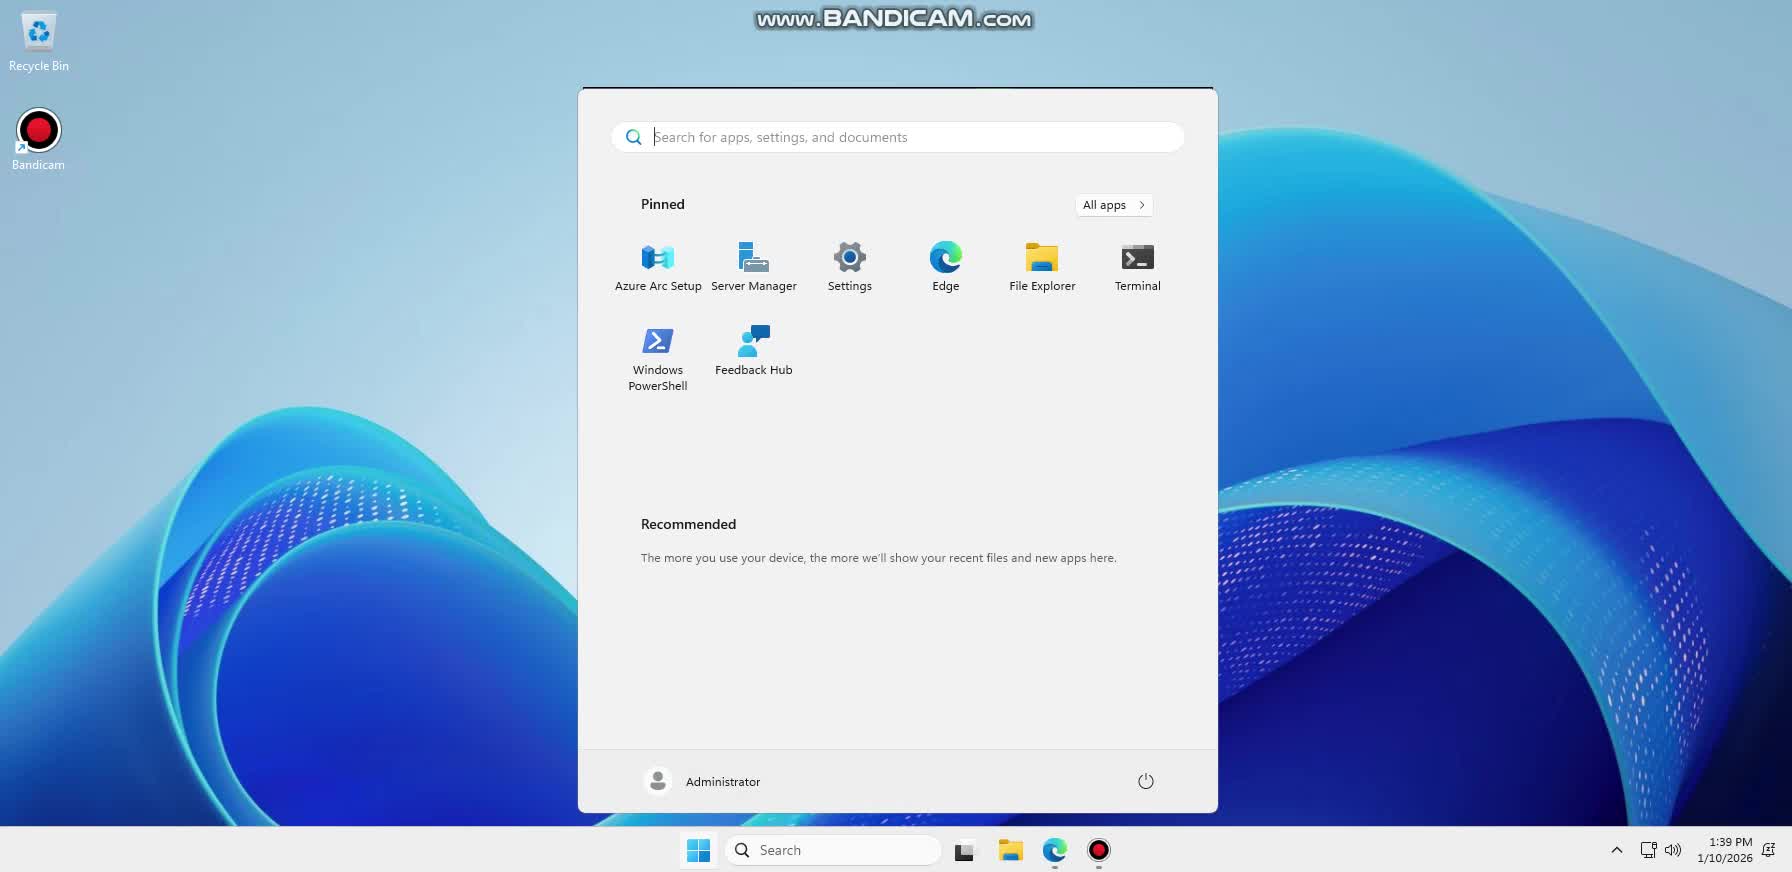Open the notification center icon
Screen dimensions: 1792x872
[1768, 850]
